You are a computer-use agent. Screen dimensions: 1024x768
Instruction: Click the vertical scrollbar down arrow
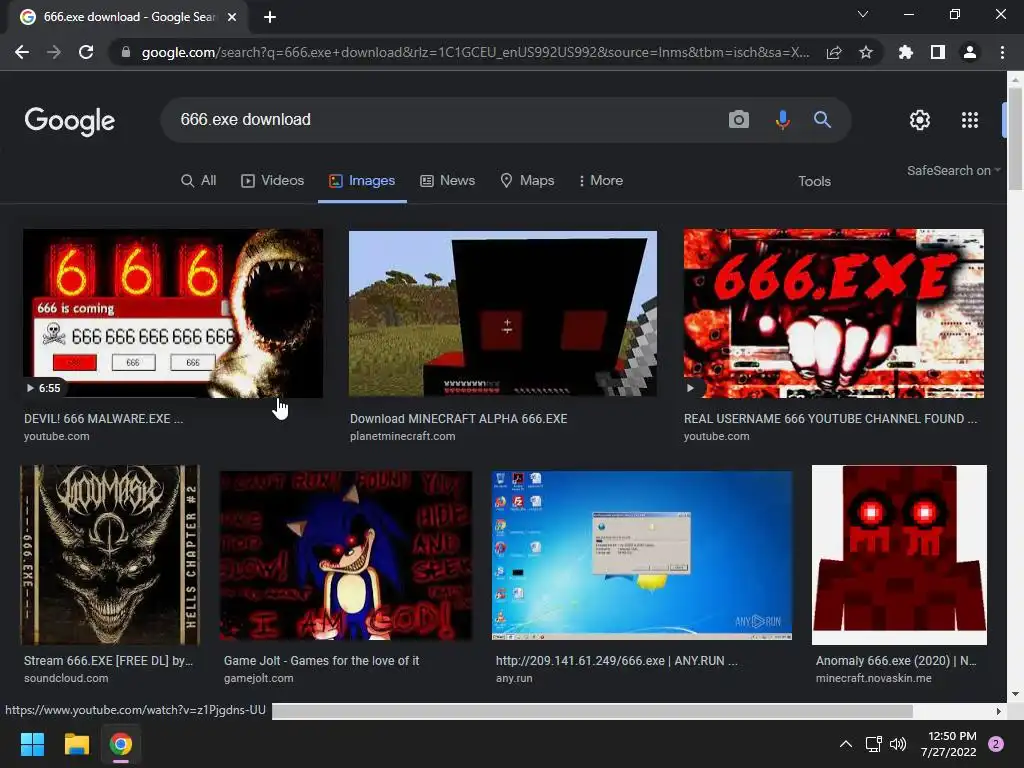[1015, 695]
